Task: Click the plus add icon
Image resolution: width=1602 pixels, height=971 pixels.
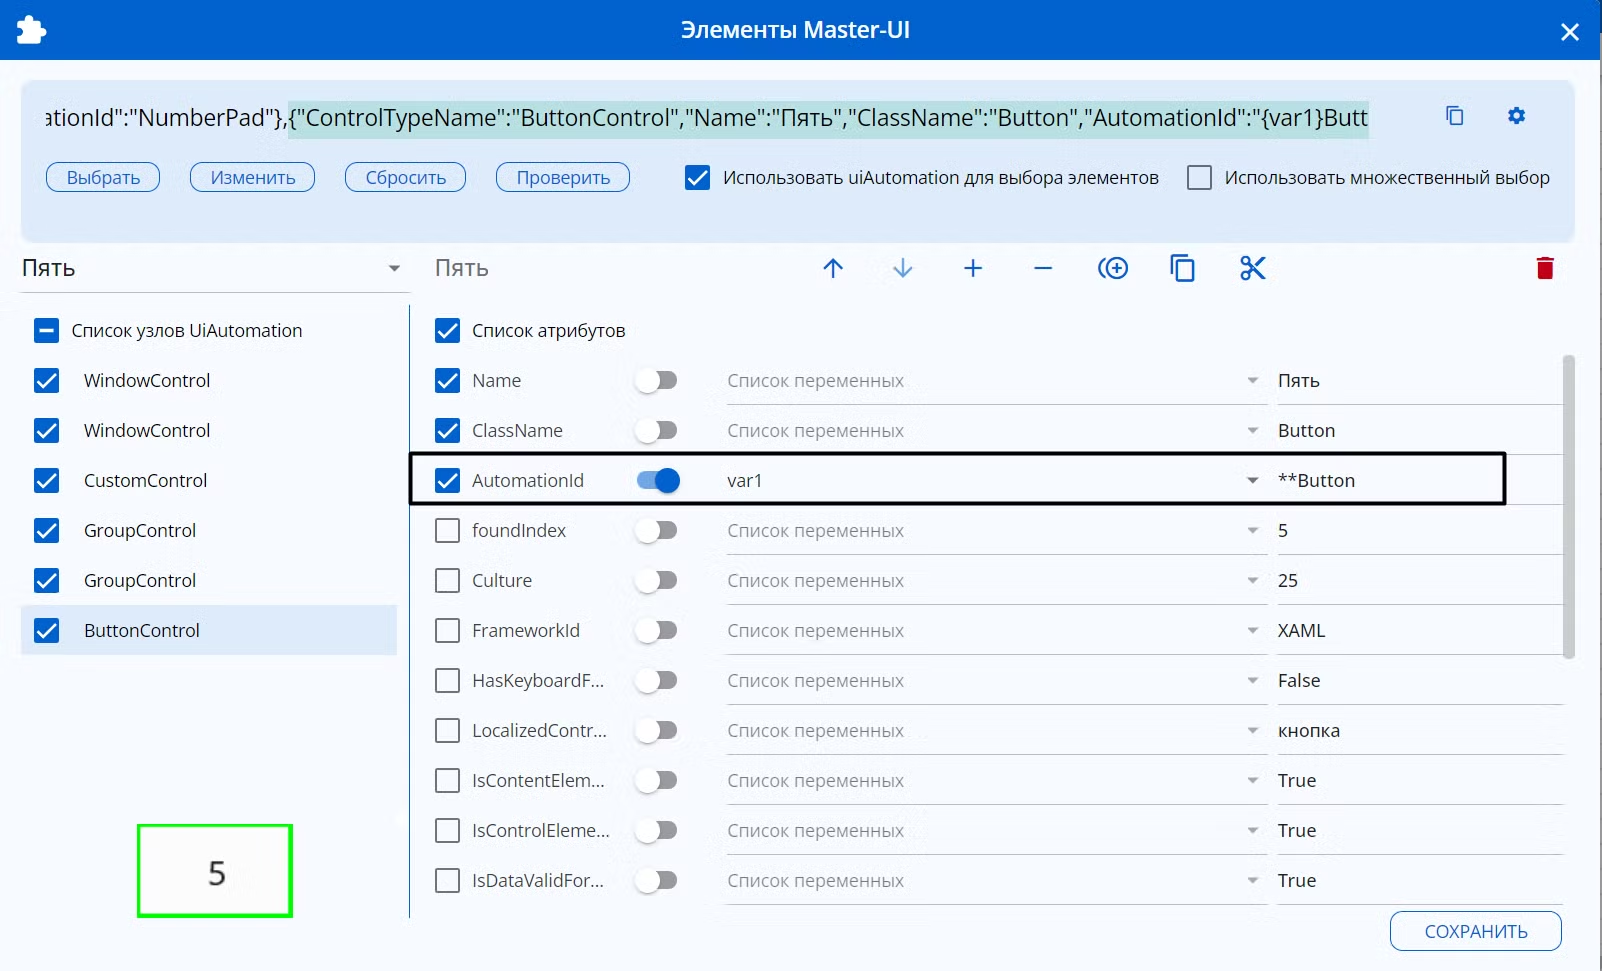Action: [x=973, y=268]
